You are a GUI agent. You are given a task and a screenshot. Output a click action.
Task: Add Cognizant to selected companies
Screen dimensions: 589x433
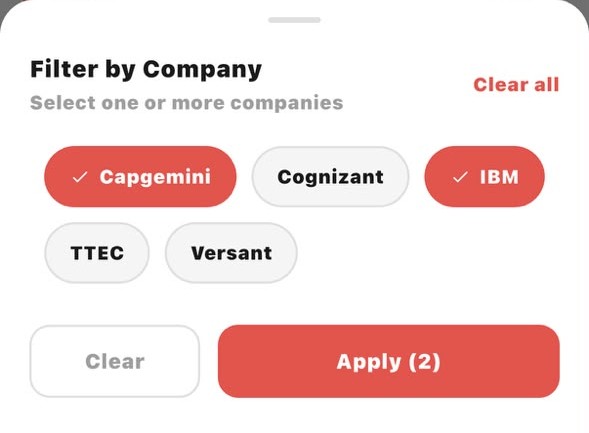tap(330, 177)
